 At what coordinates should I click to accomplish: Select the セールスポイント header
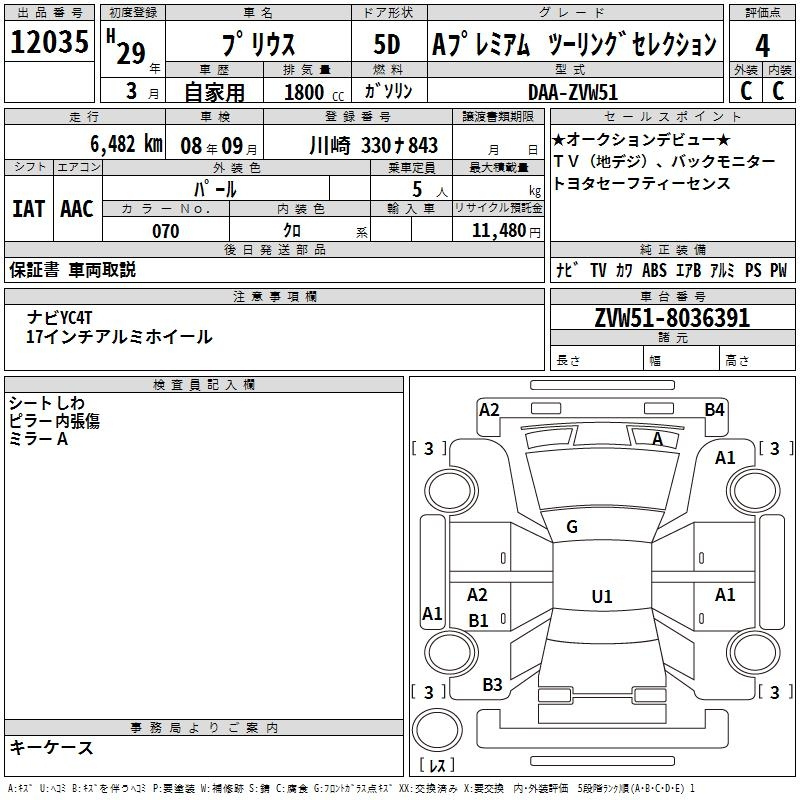(x=672, y=116)
